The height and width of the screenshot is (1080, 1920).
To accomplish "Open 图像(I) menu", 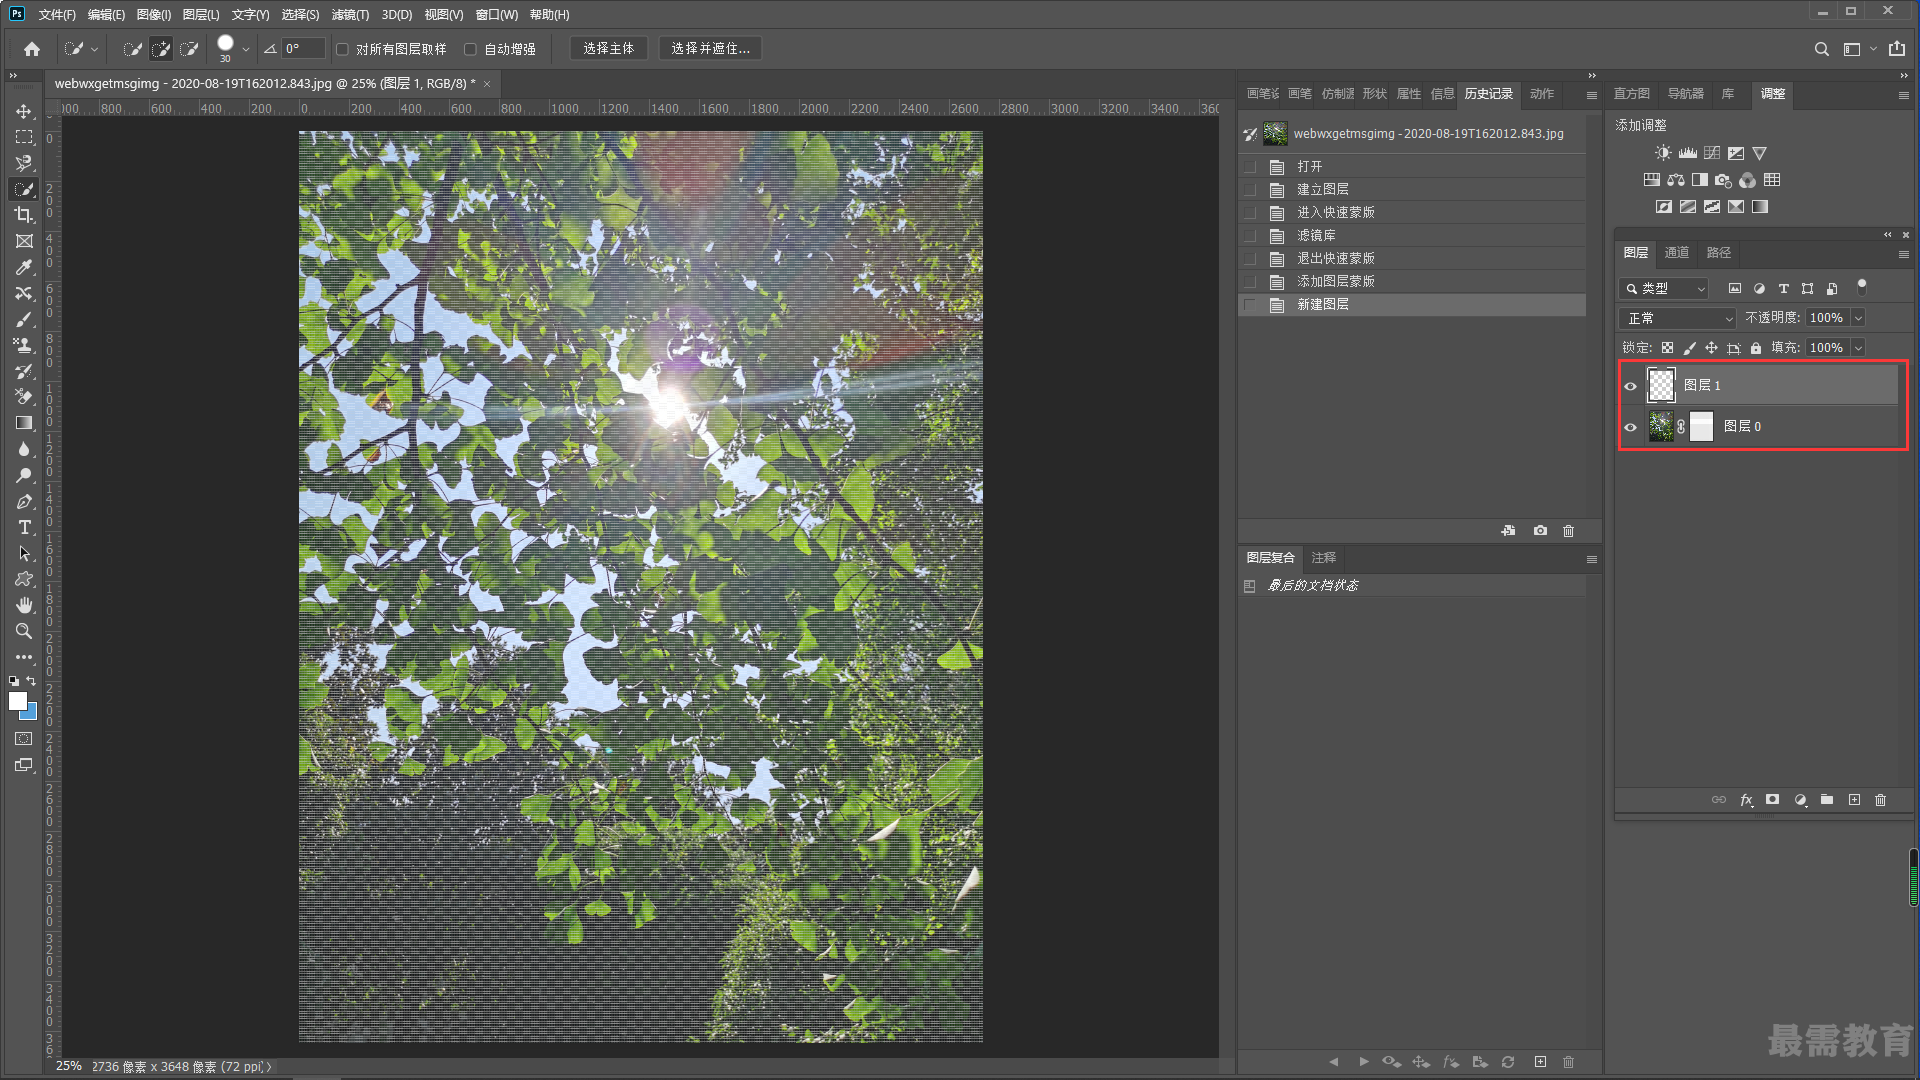I will (x=154, y=14).
